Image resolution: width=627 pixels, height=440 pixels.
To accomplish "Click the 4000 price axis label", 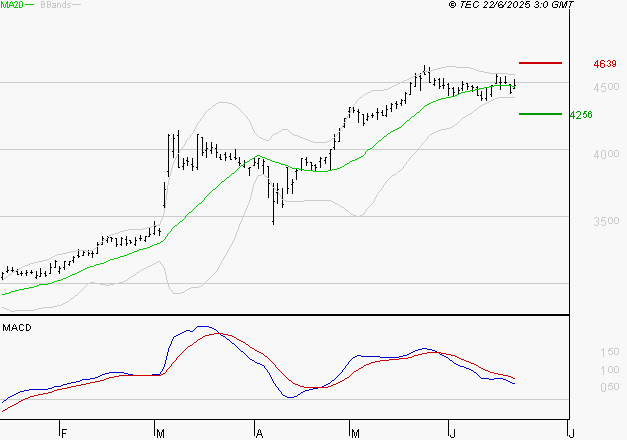I will point(606,154).
